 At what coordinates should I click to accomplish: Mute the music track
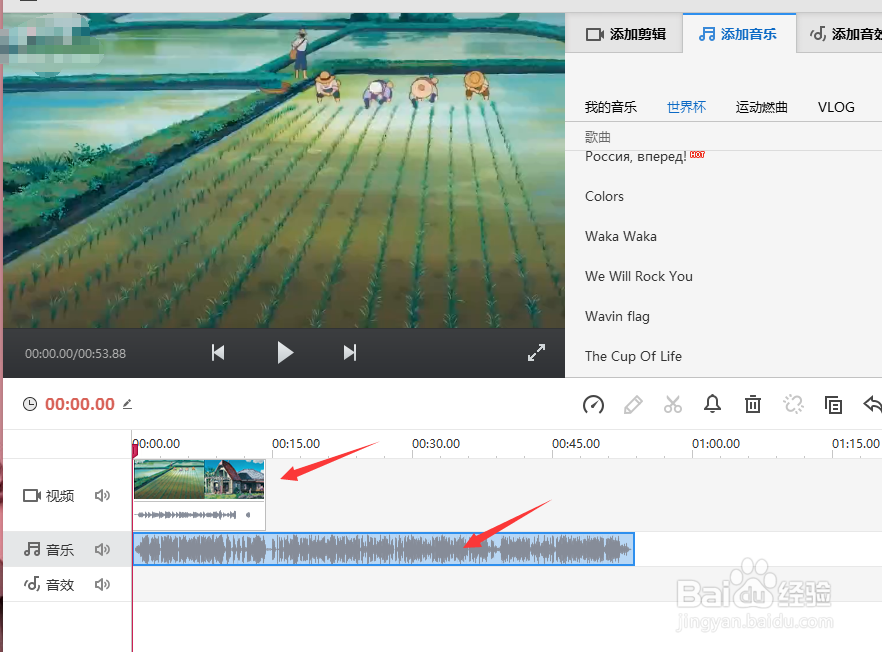coord(102,549)
